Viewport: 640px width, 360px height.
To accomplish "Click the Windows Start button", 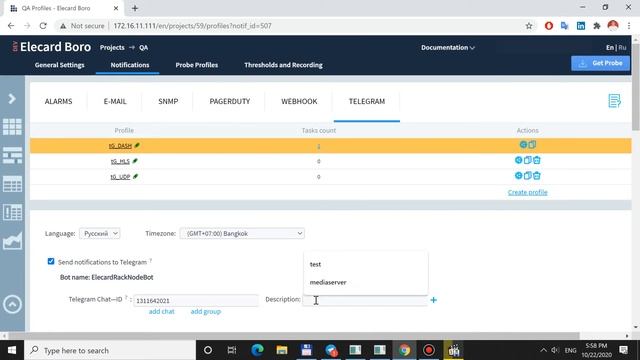I will (12, 350).
